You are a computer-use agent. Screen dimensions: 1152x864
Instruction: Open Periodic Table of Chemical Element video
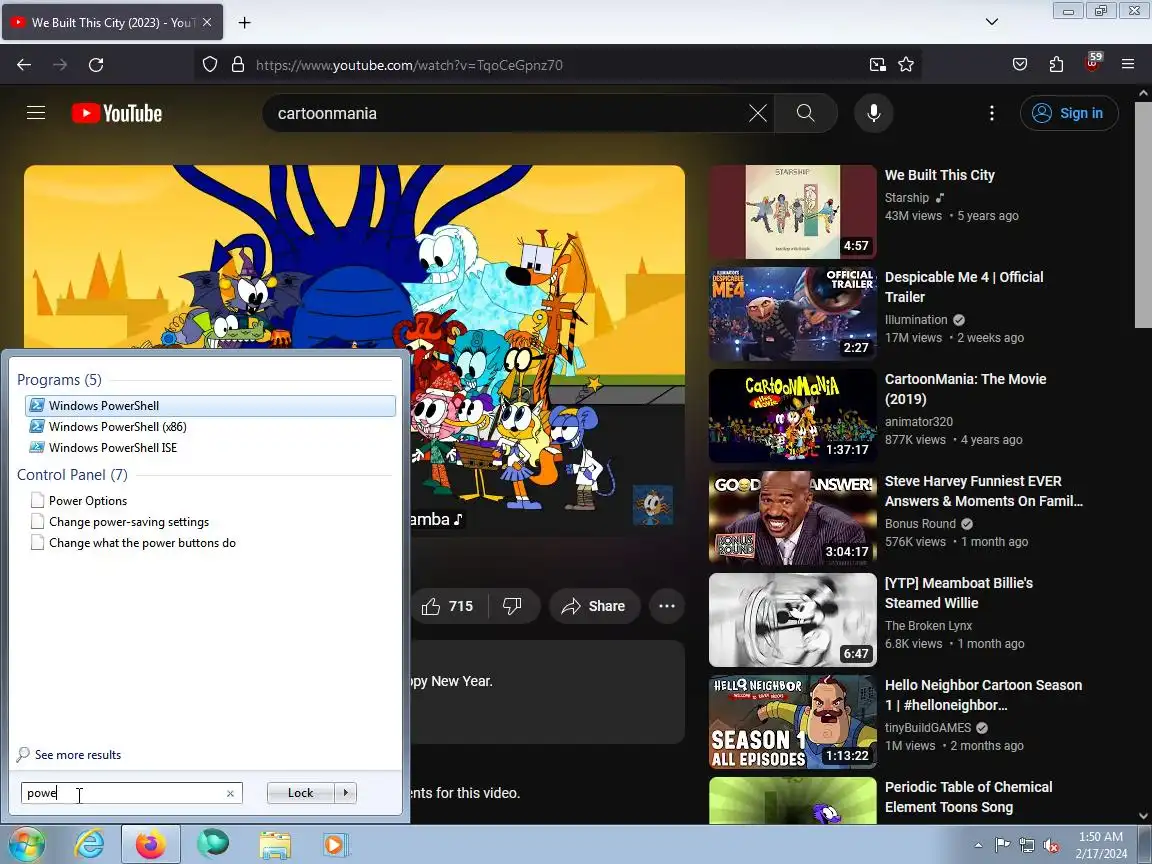tap(968, 797)
